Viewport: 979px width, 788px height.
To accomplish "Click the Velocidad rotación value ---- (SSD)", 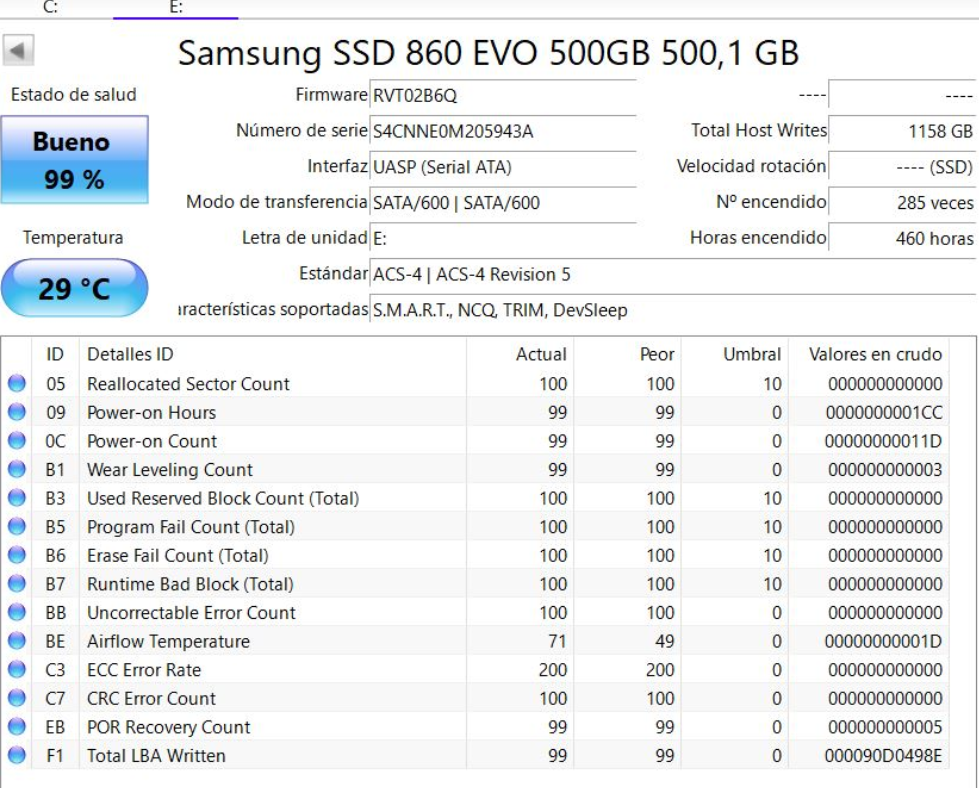I will (902, 167).
